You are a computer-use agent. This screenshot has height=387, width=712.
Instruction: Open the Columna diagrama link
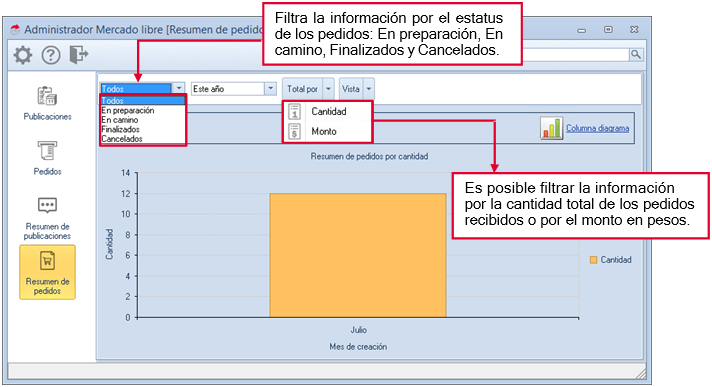[598, 128]
